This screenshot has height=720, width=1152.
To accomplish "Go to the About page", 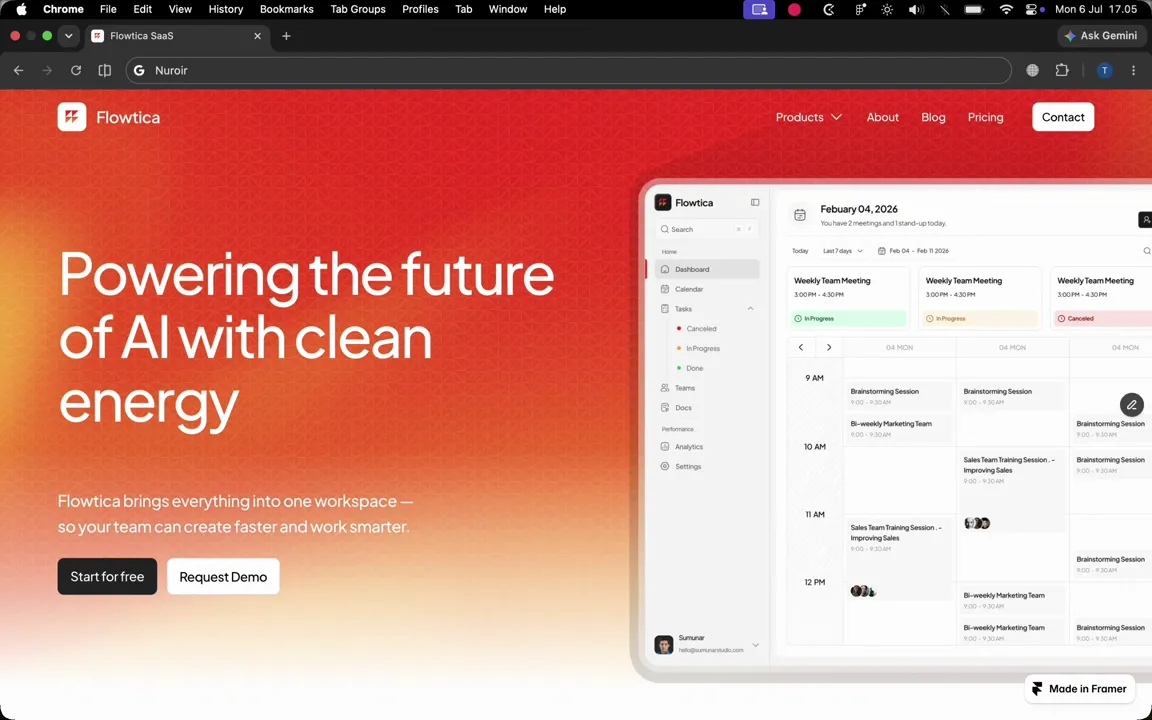I will 882,117.
